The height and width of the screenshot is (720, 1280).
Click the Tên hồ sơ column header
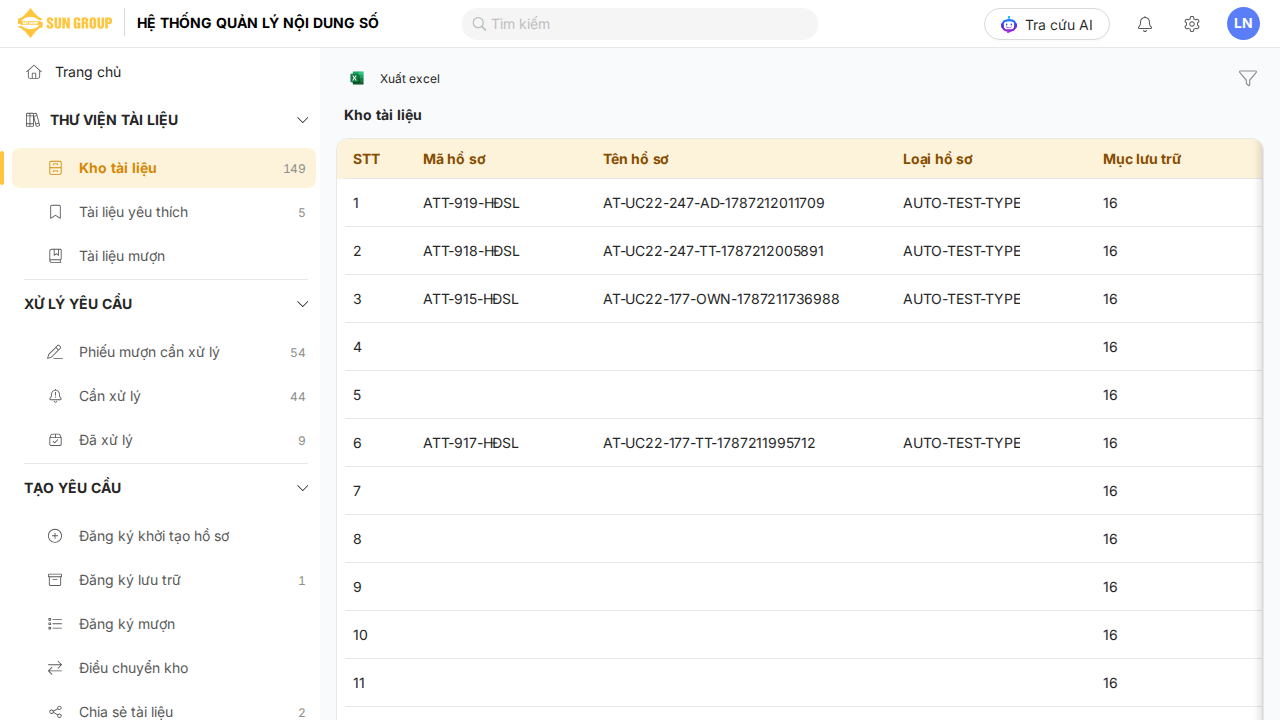(x=636, y=159)
